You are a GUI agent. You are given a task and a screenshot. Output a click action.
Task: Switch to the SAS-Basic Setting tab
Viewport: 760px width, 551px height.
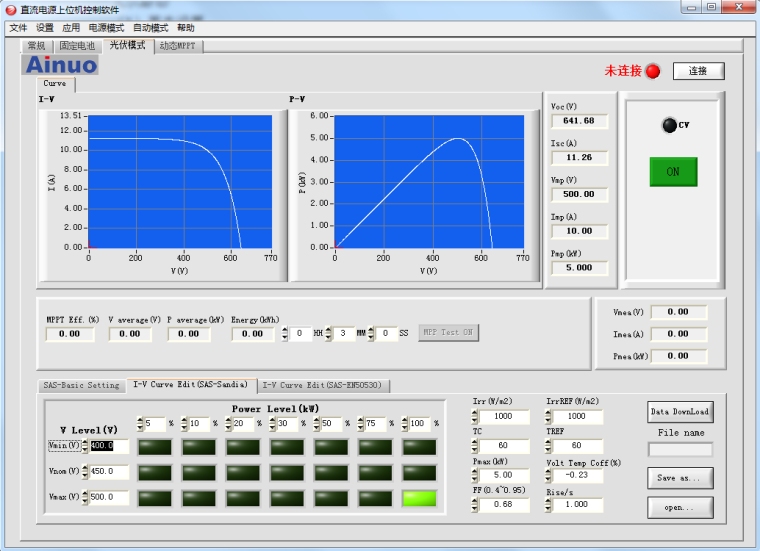coord(81,385)
